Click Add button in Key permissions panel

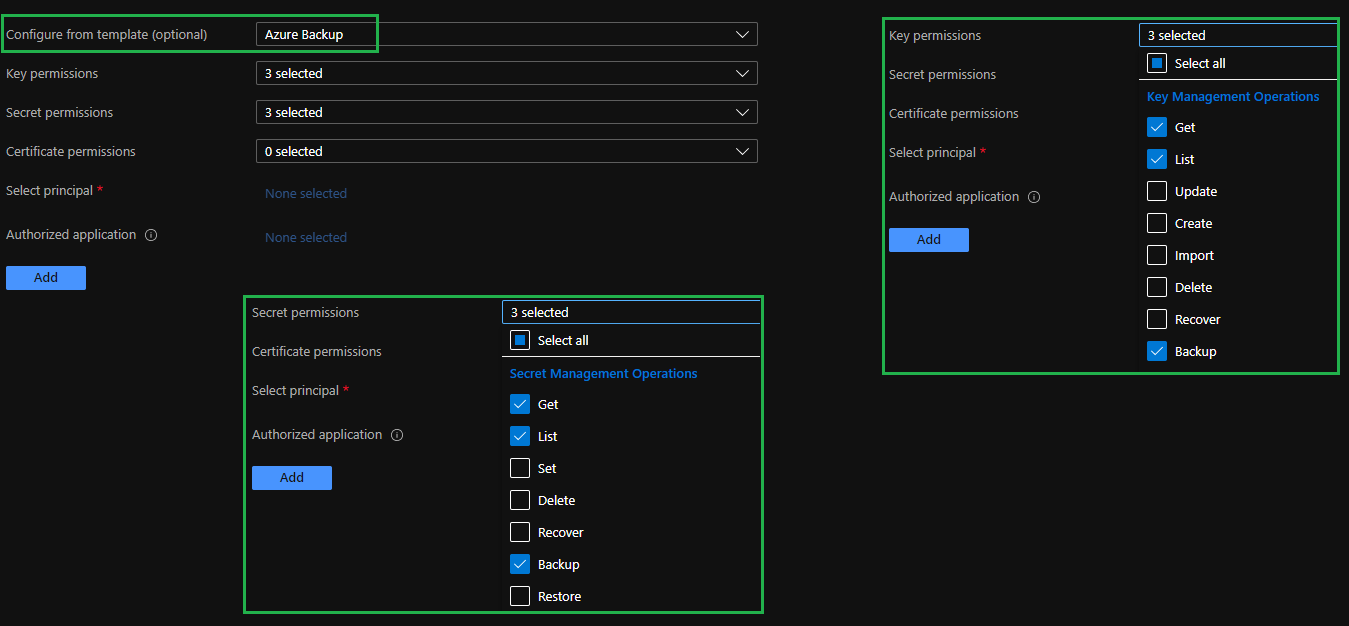(x=929, y=239)
